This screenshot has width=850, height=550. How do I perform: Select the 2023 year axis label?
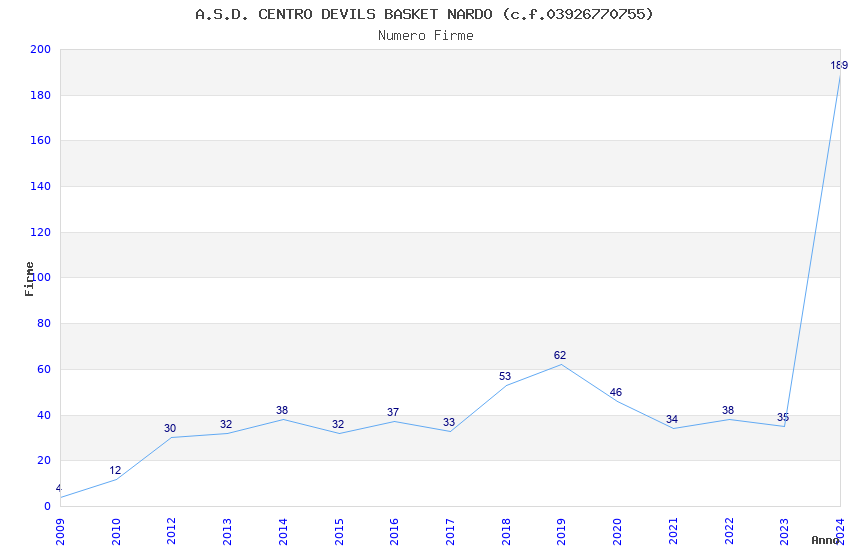point(784,532)
